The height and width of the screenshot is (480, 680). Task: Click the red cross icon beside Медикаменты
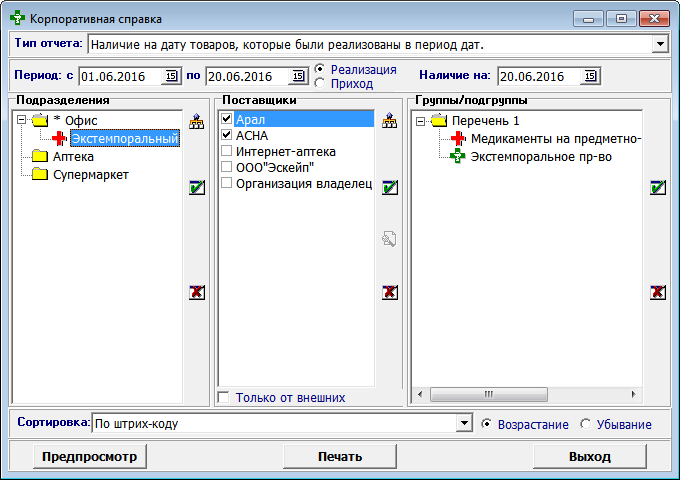pyautogui.click(x=458, y=139)
